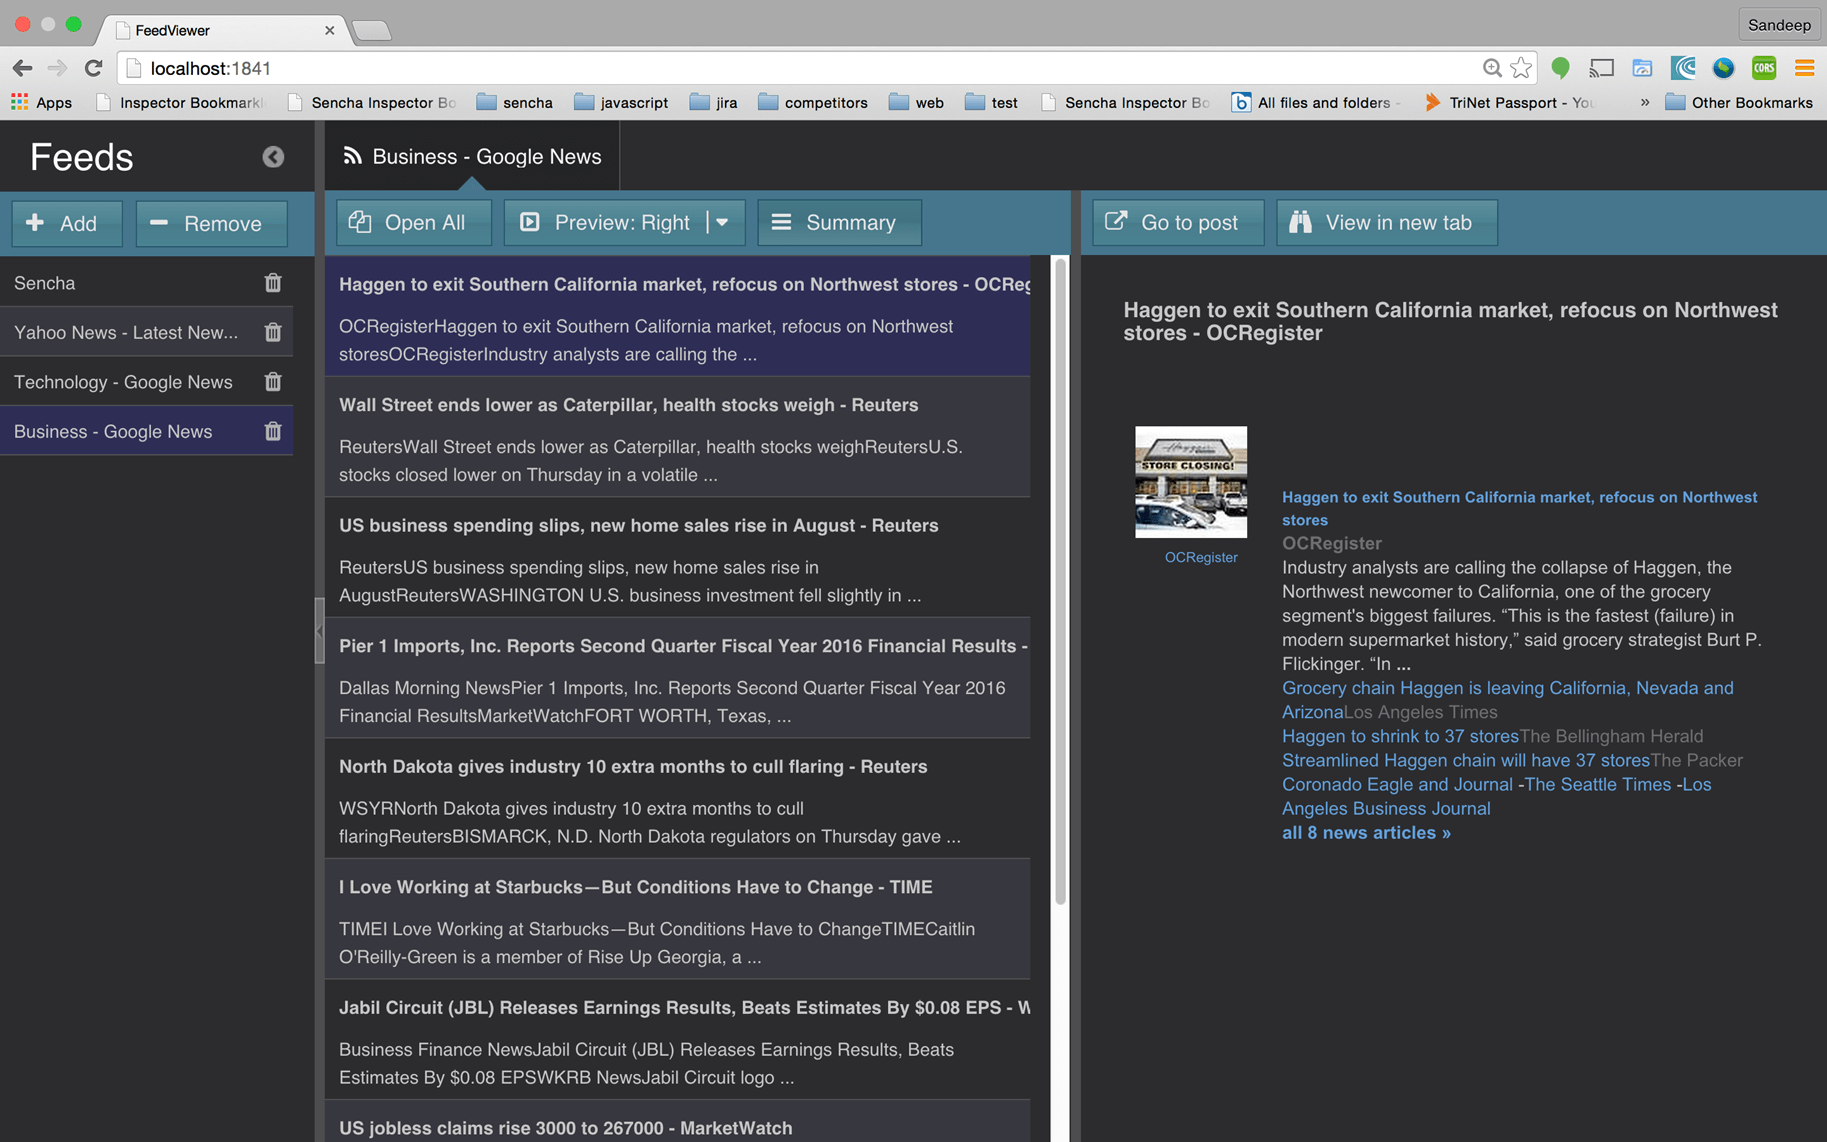This screenshot has height=1142, width=1827.
Task: Reload the page with refresh icon
Action: [93, 68]
